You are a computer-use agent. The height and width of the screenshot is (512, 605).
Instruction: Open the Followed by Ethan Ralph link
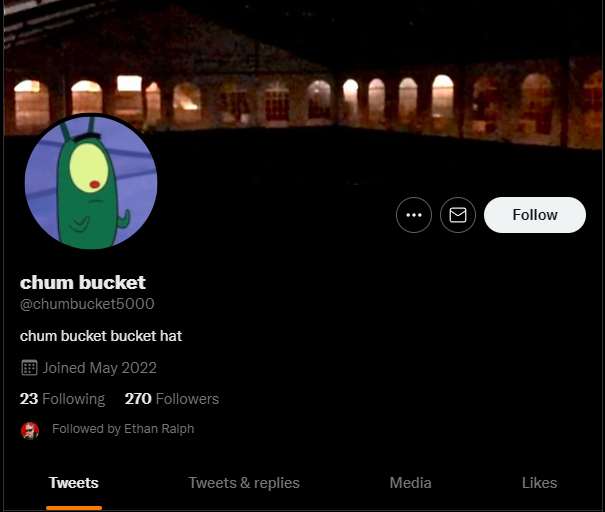click(x=123, y=429)
